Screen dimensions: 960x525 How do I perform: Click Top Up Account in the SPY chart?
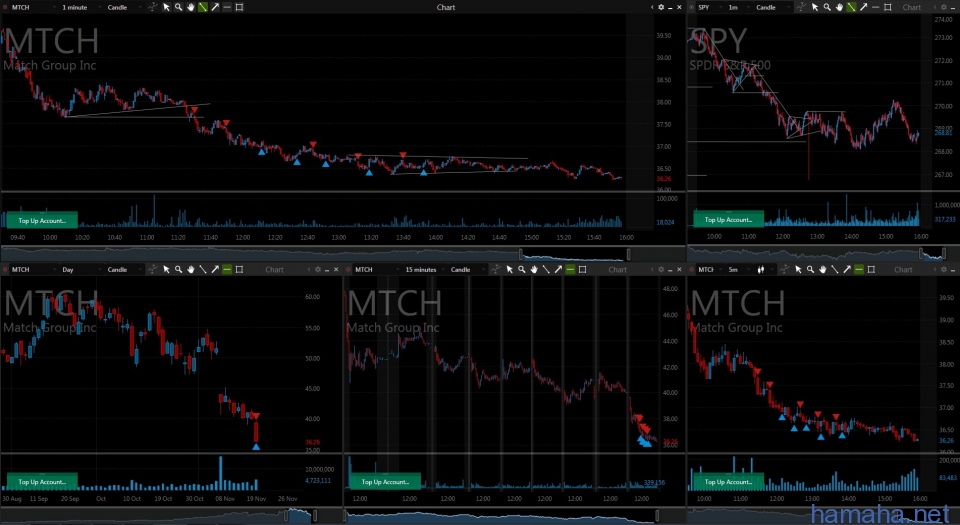pyautogui.click(x=728, y=219)
